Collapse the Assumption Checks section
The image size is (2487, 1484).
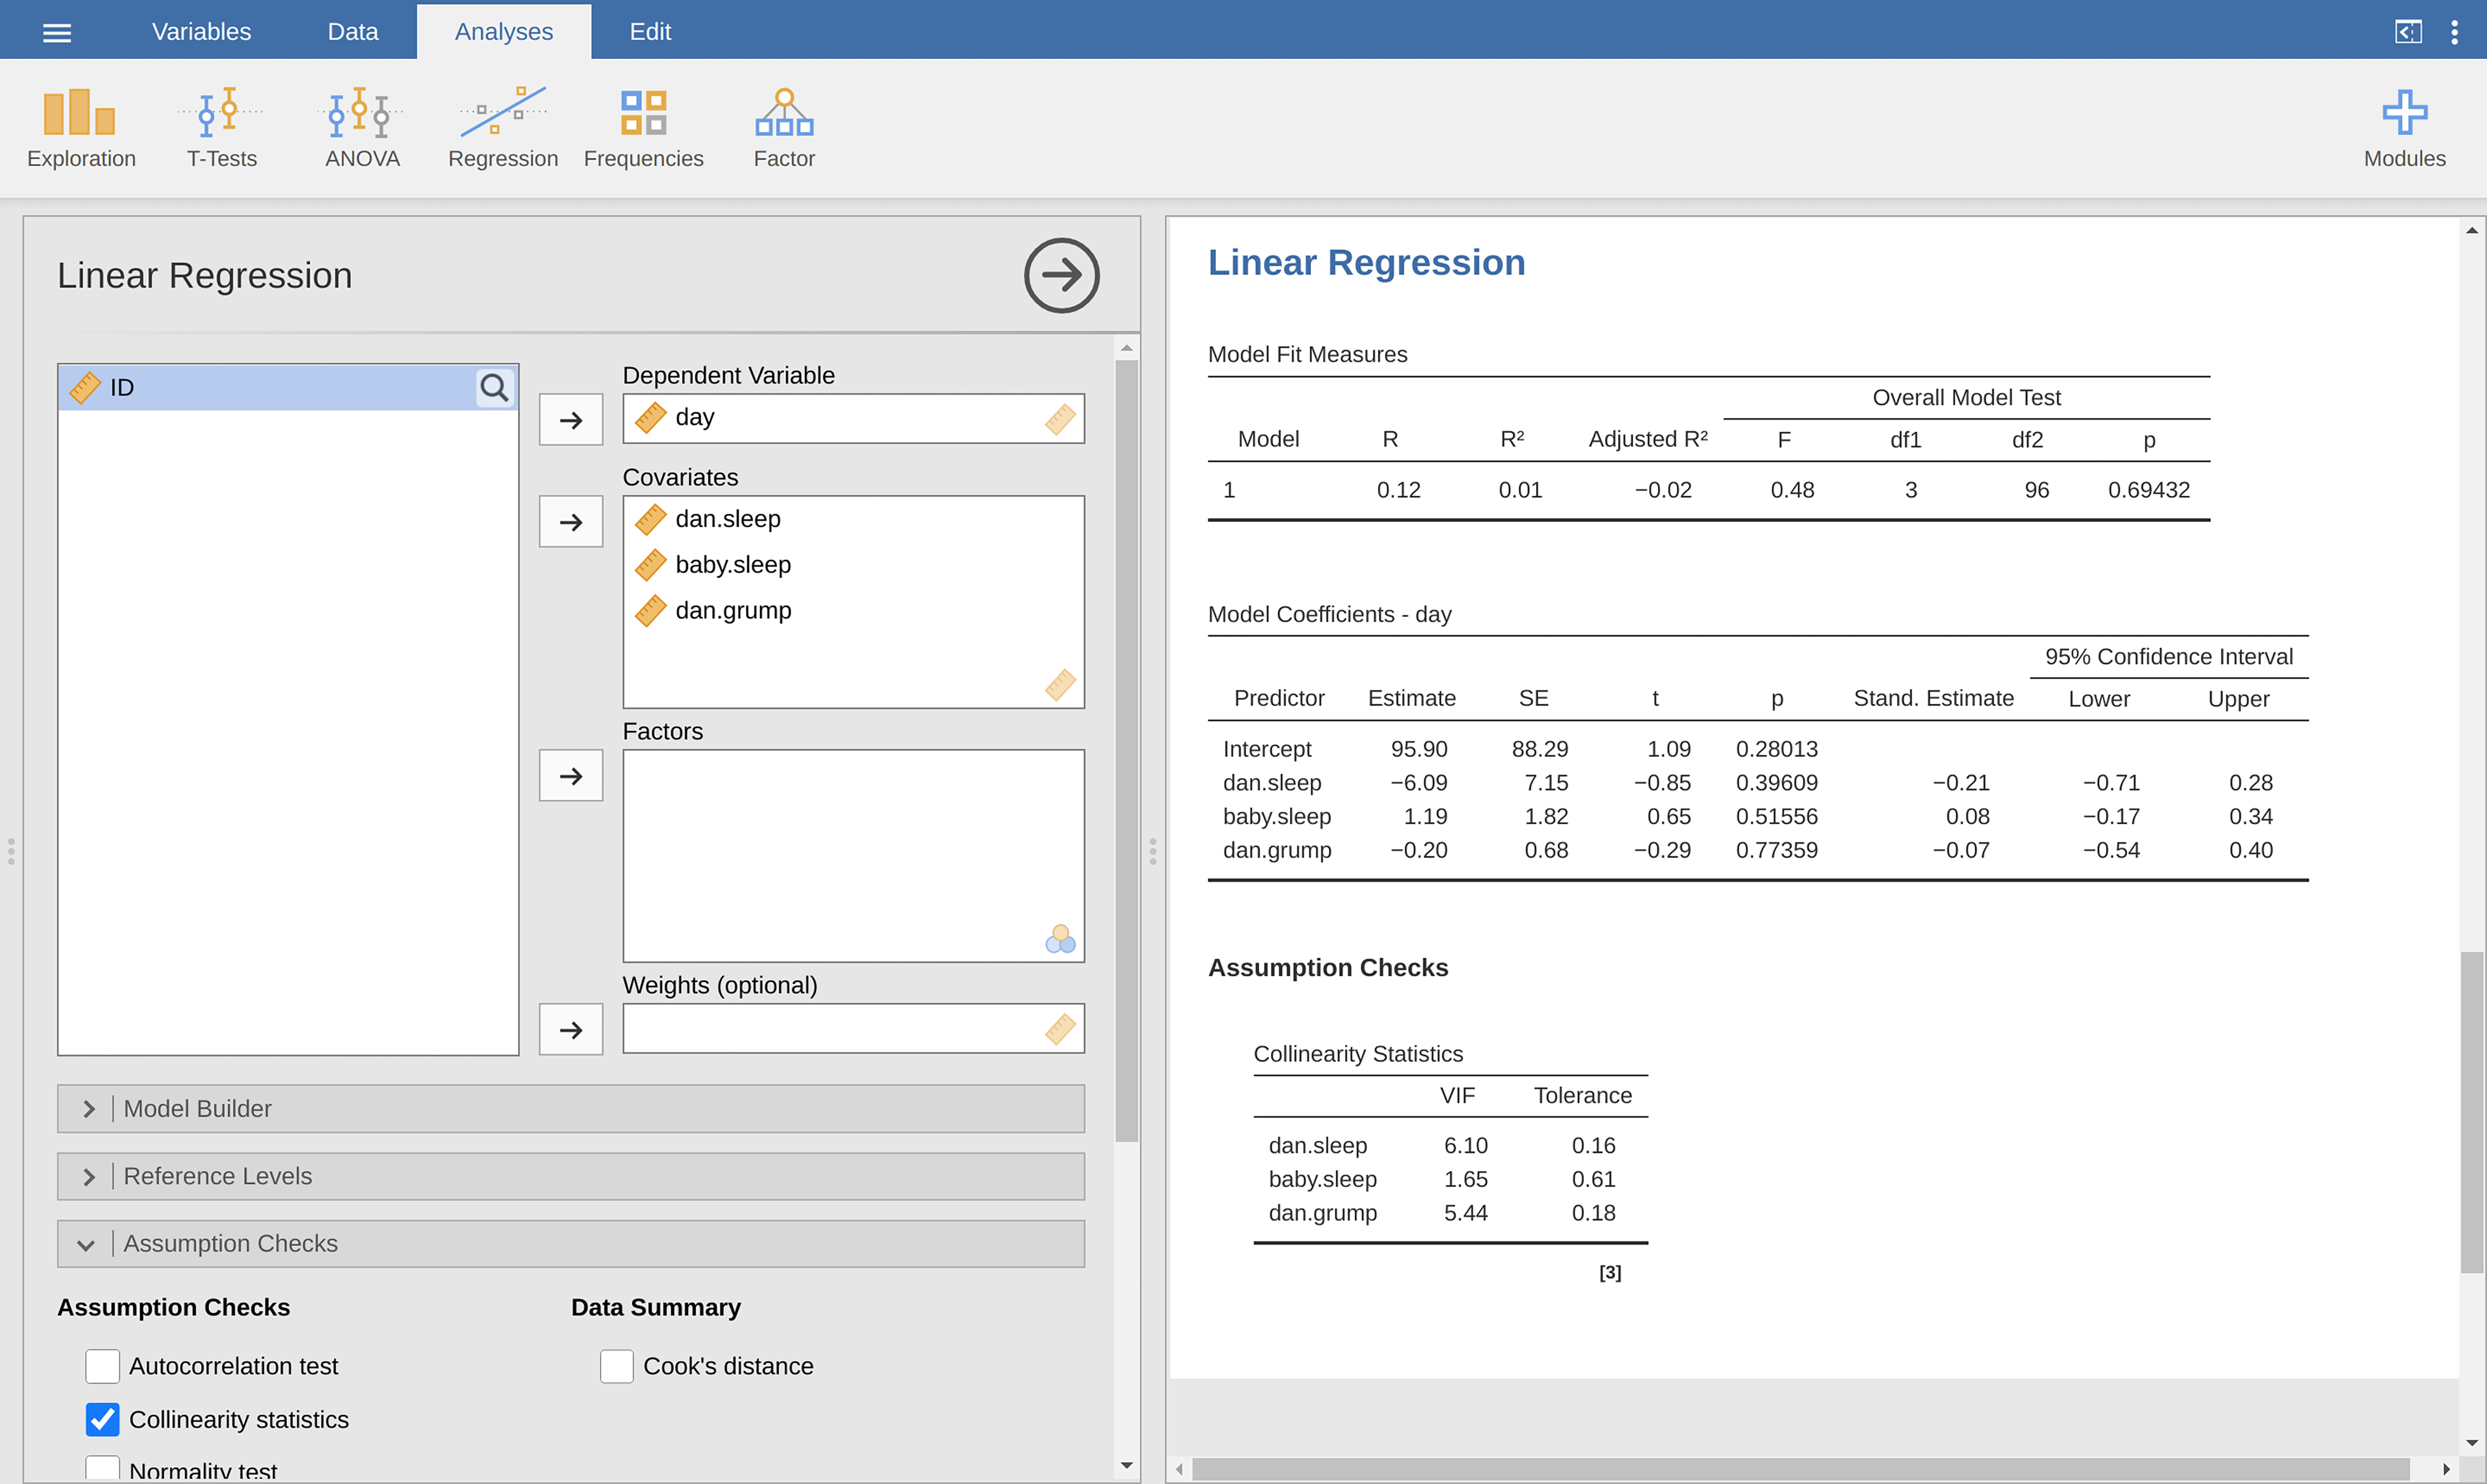click(571, 1243)
